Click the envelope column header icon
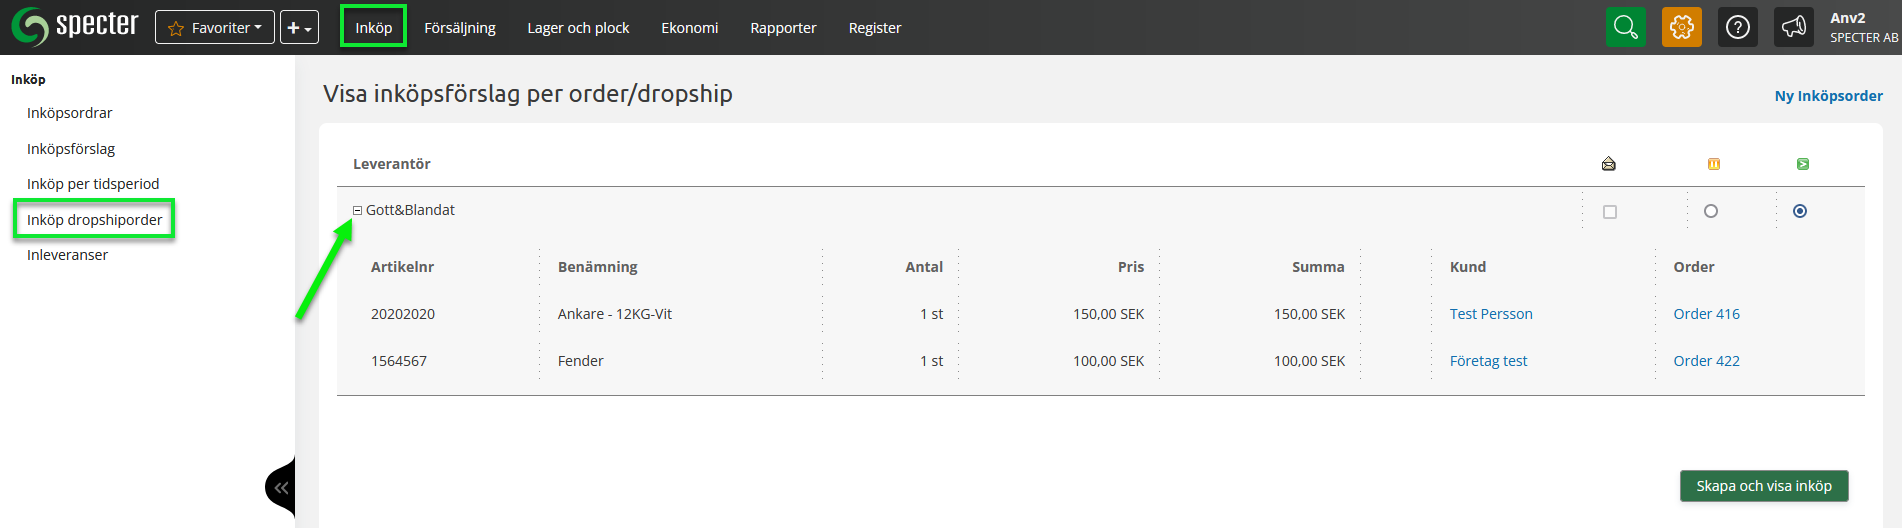The height and width of the screenshot is (528, 1902). pos(1608,164)
